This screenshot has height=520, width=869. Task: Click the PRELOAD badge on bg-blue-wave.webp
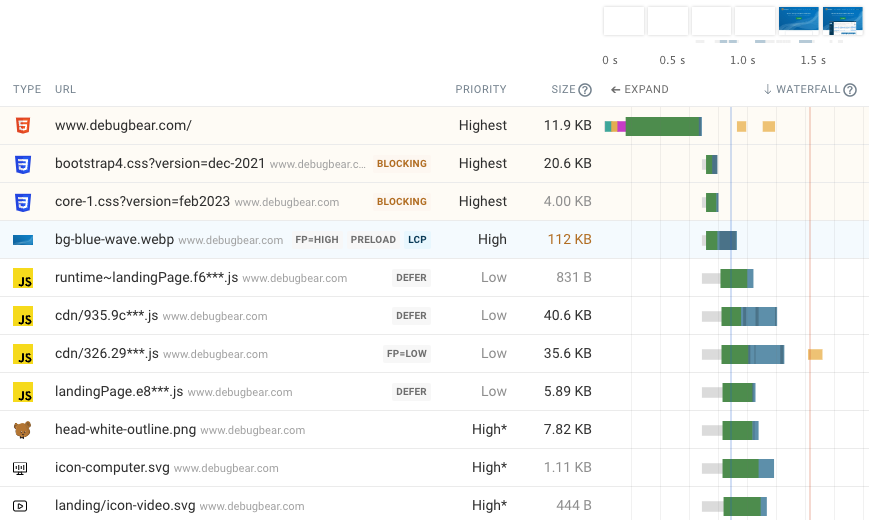coord(373,240)
